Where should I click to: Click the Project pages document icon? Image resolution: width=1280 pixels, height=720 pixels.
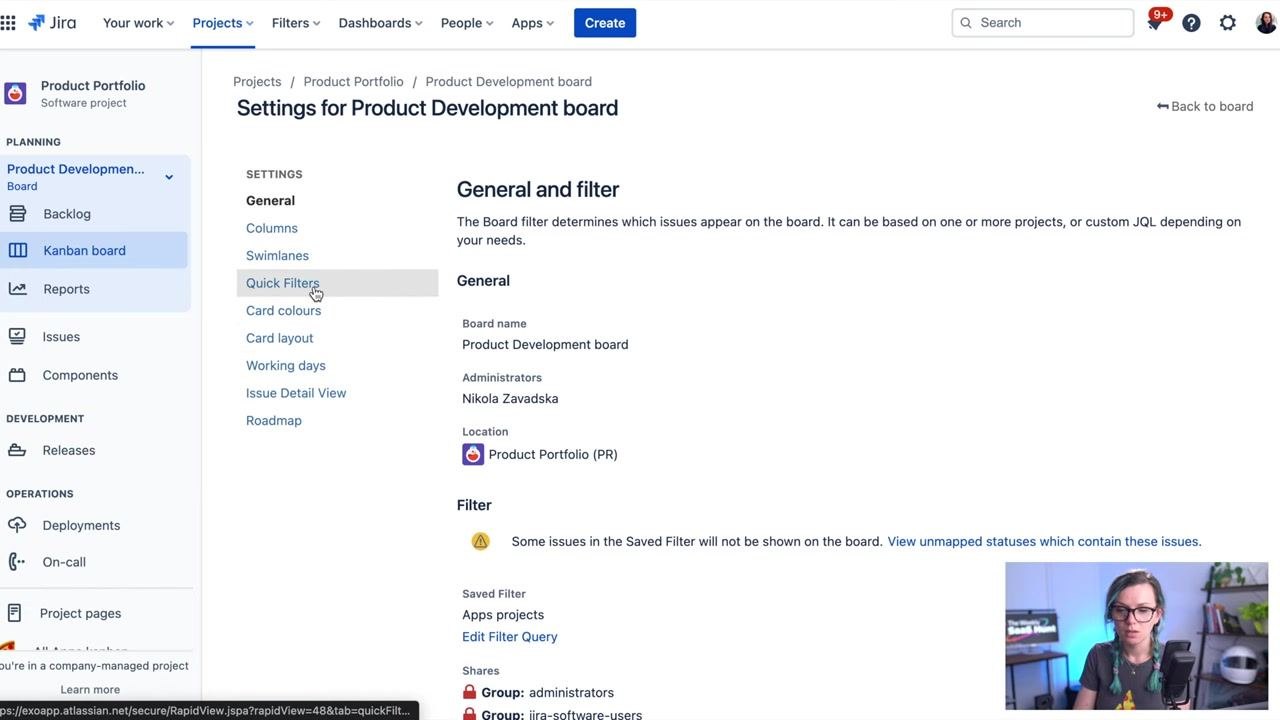click(15, 613)
